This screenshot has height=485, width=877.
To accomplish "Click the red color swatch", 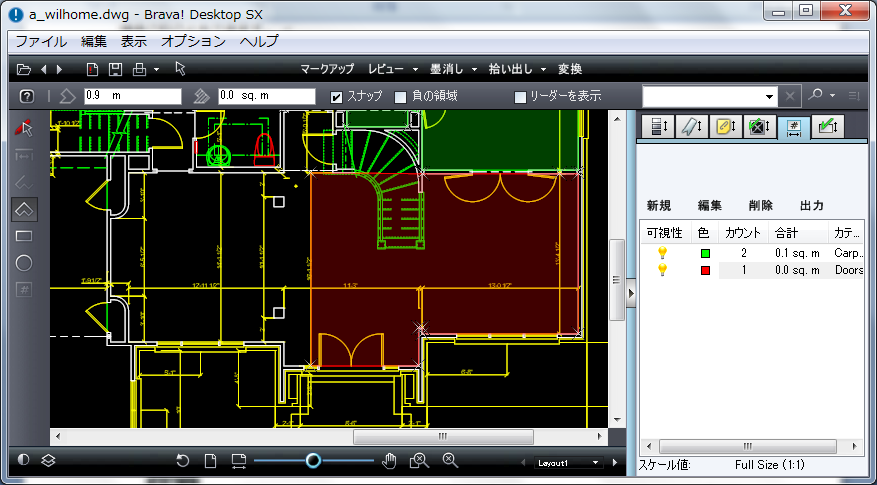I will tap(705, 270).
